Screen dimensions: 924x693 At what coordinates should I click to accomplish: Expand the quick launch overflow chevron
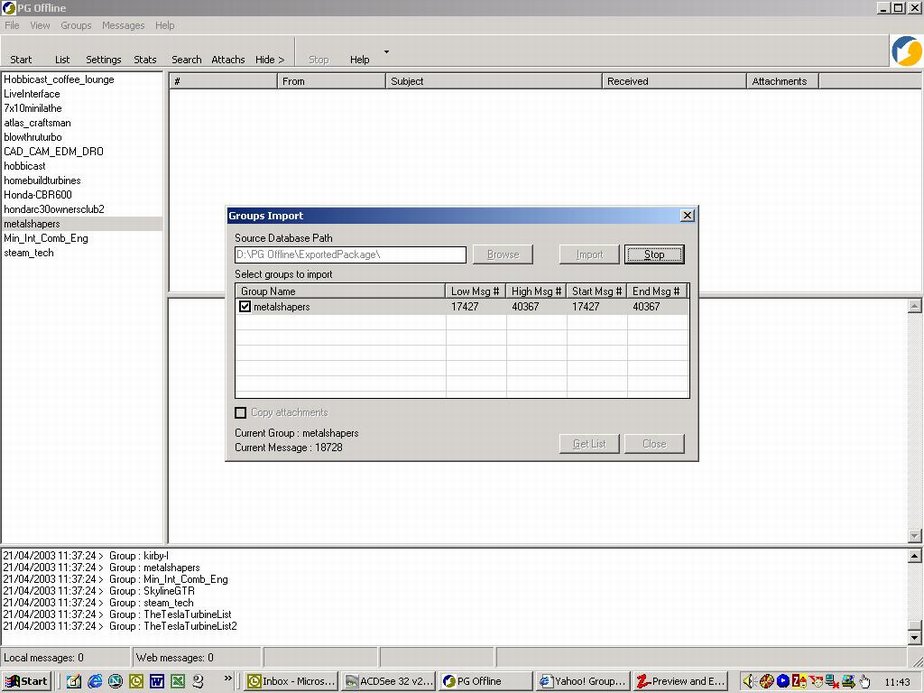click(229, 678)
